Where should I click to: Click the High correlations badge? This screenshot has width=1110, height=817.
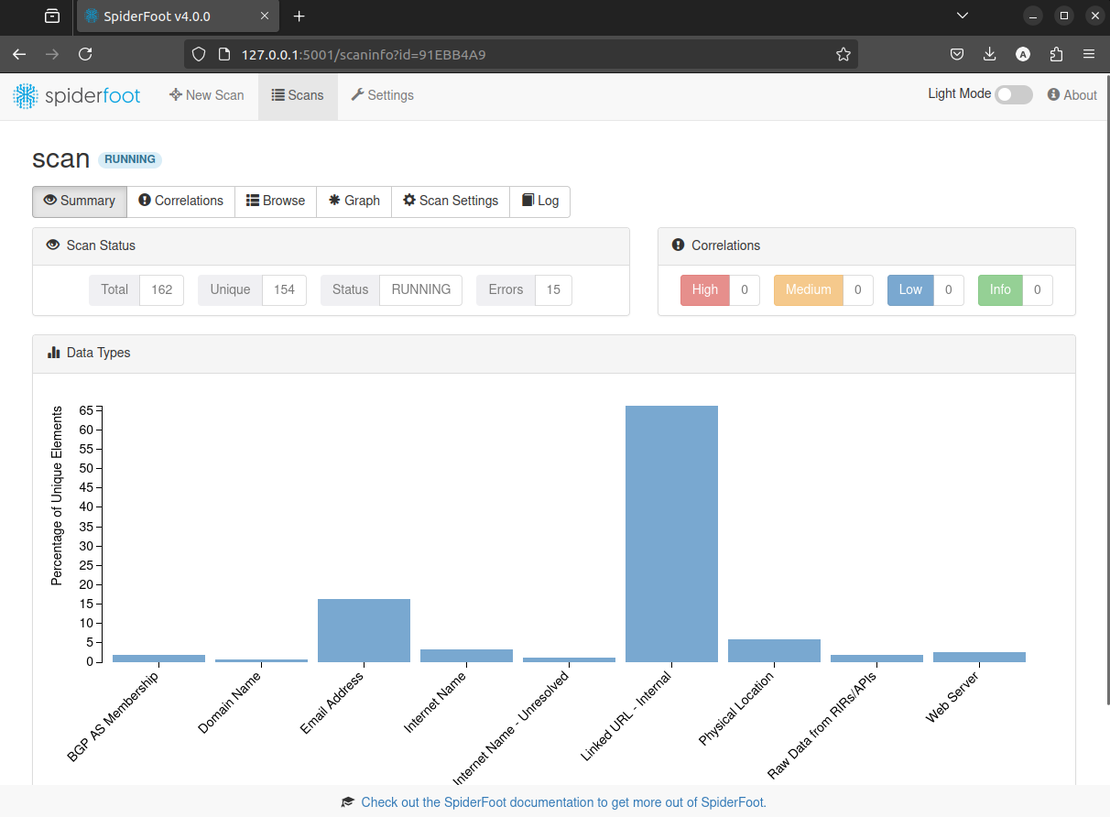(x=705, y=290)
